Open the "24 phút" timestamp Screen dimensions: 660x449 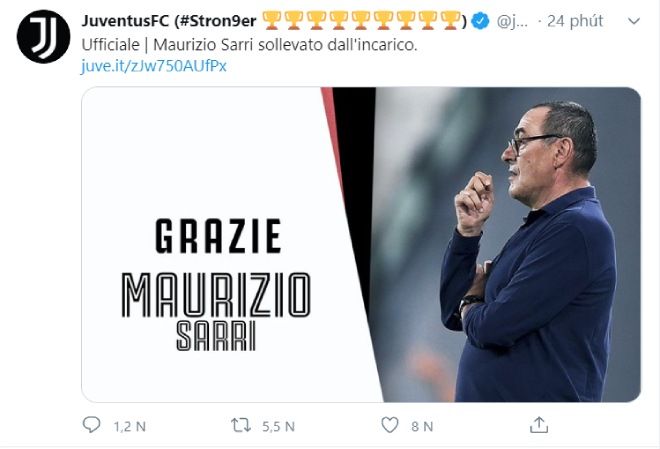[x=570, y=21]
